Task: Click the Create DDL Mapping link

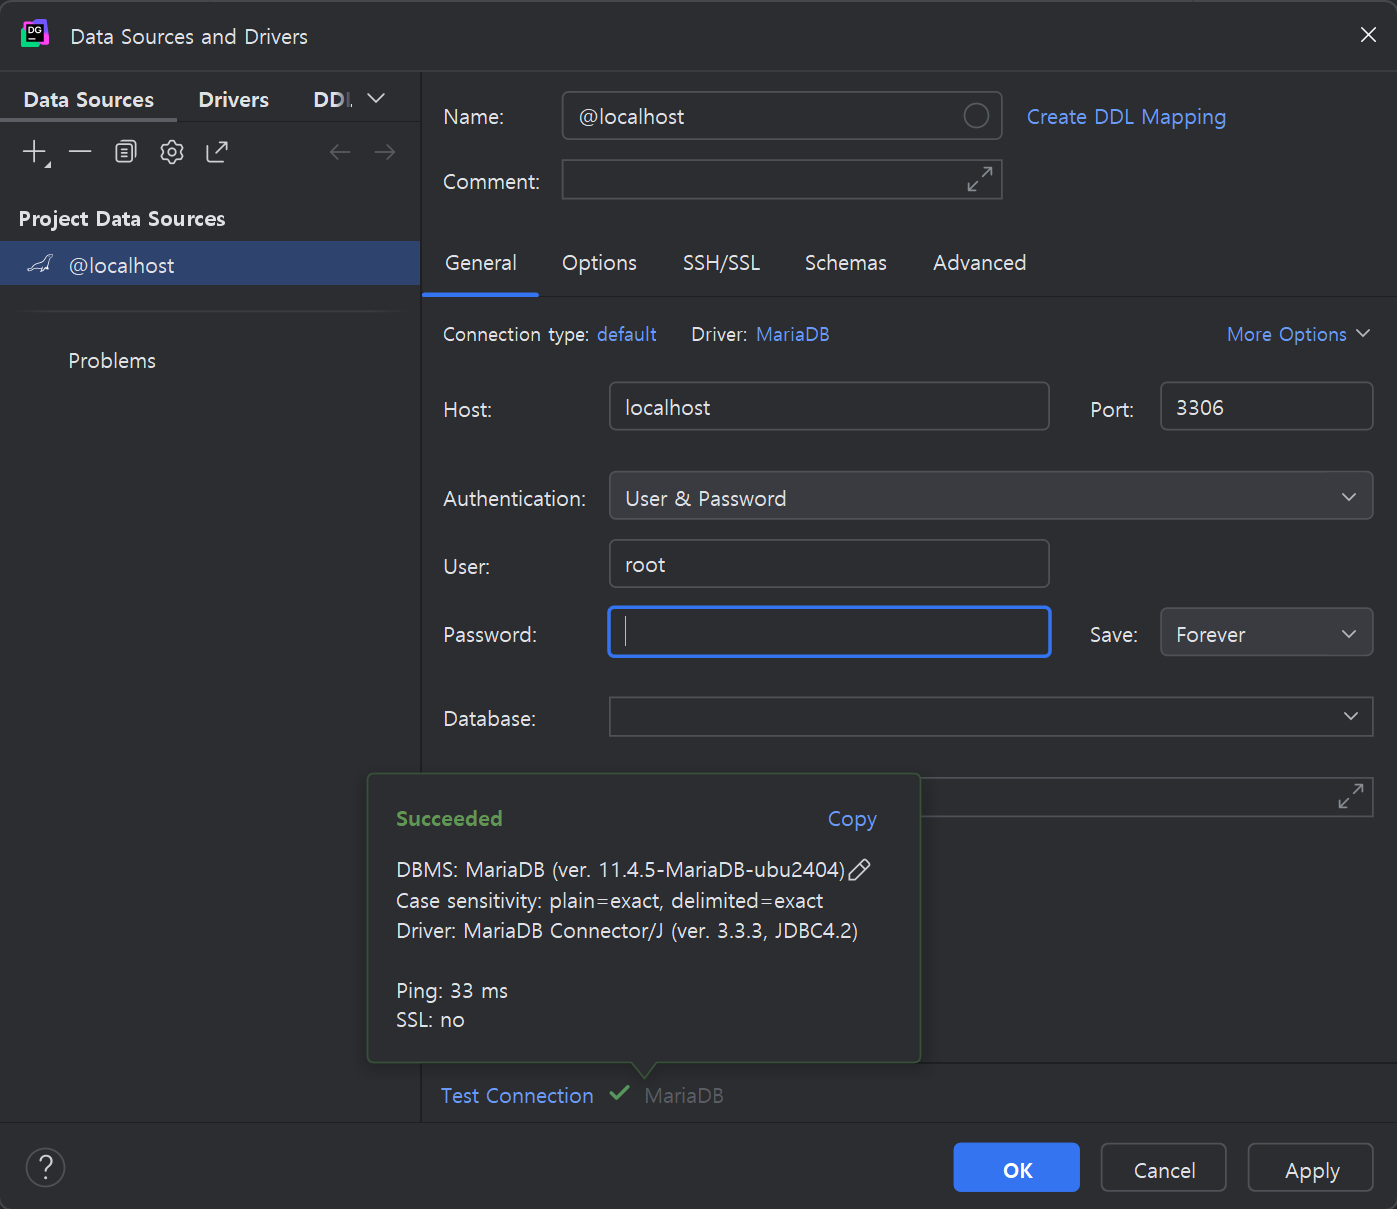Action: click(x=1126, y=117)
